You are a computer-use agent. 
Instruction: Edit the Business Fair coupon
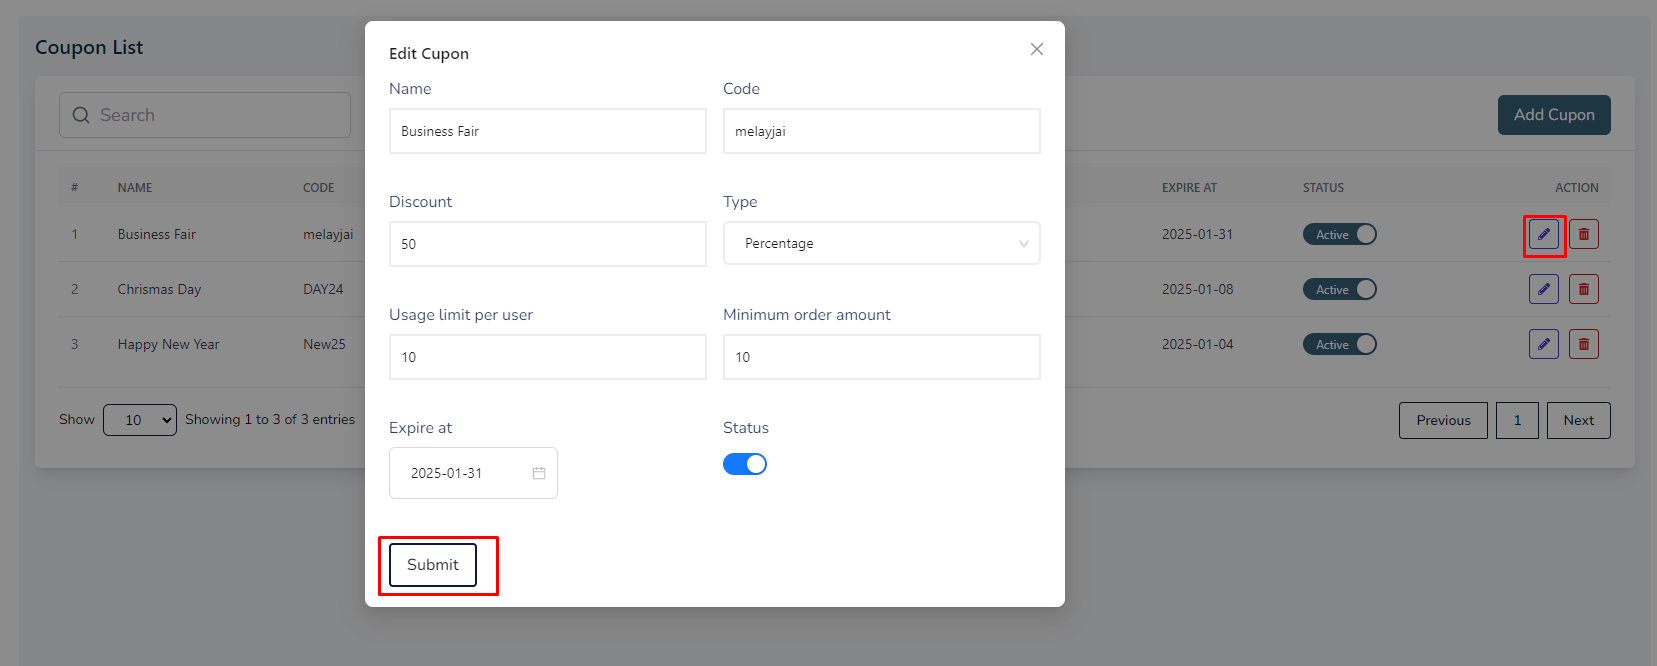pyautogui.click(x=1544, y=234)
